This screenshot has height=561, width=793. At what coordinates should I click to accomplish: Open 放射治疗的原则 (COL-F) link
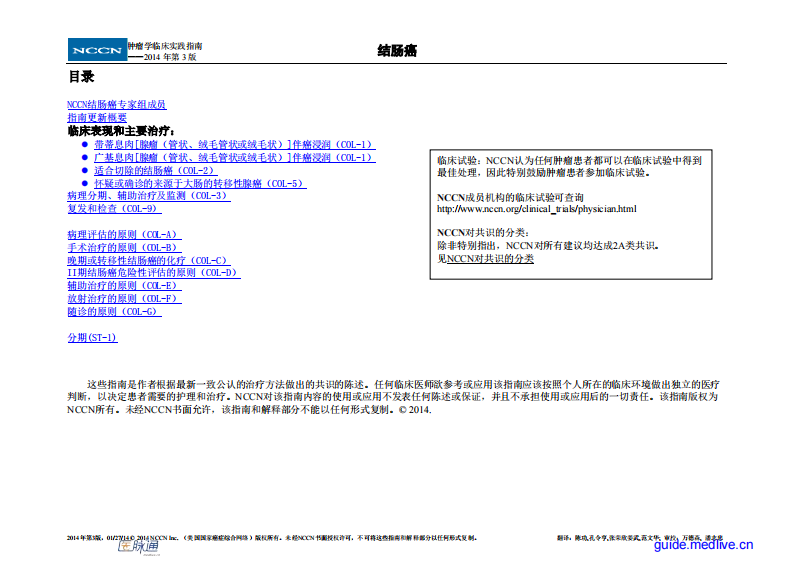(124, 298)
